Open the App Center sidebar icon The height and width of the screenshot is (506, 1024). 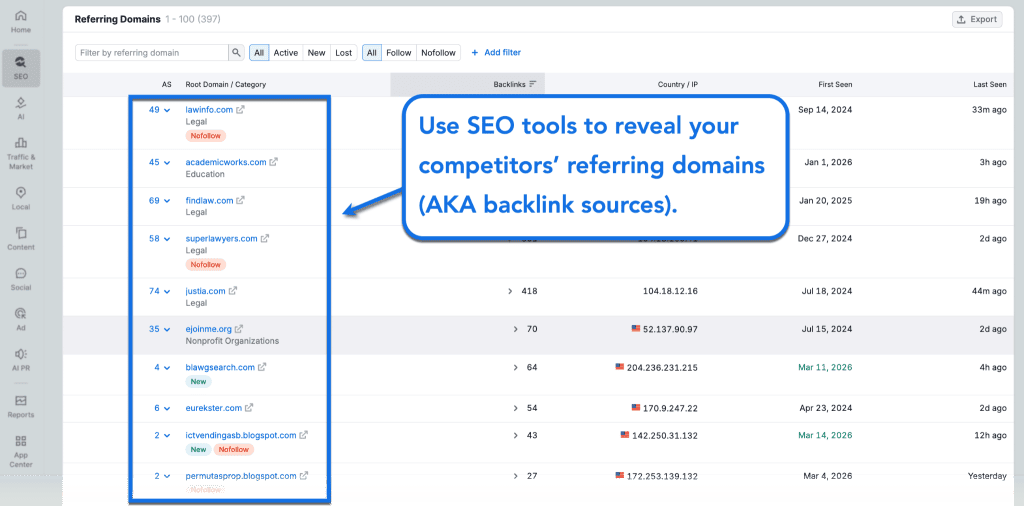click(x=21, y=451)
